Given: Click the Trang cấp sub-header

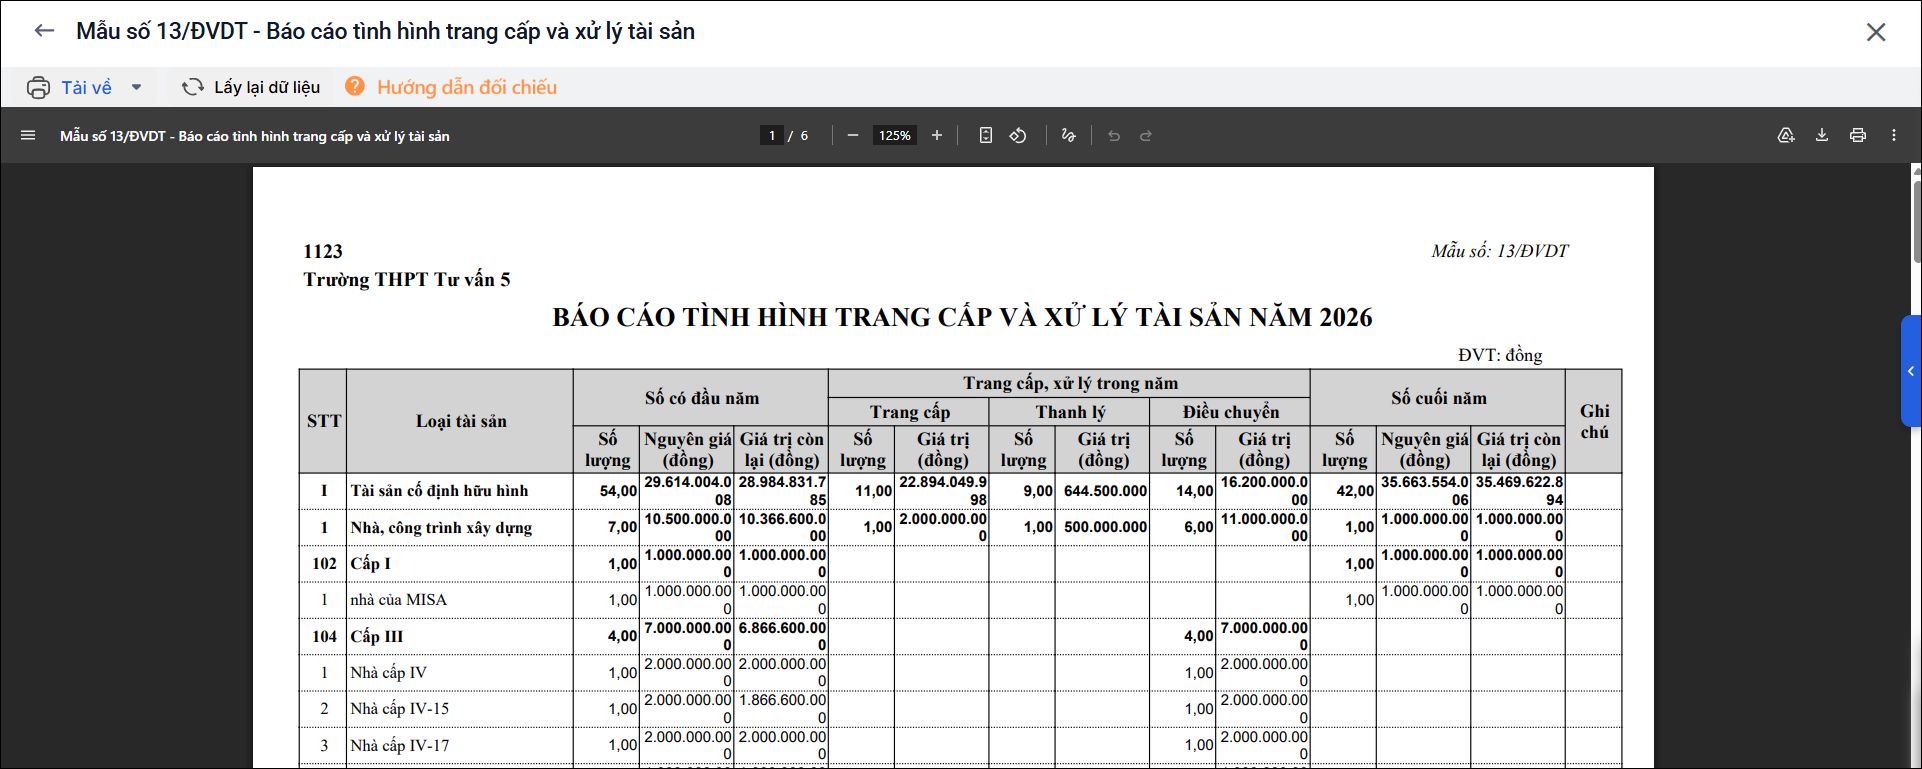Looking at the screenshot, I should point(909,412).
